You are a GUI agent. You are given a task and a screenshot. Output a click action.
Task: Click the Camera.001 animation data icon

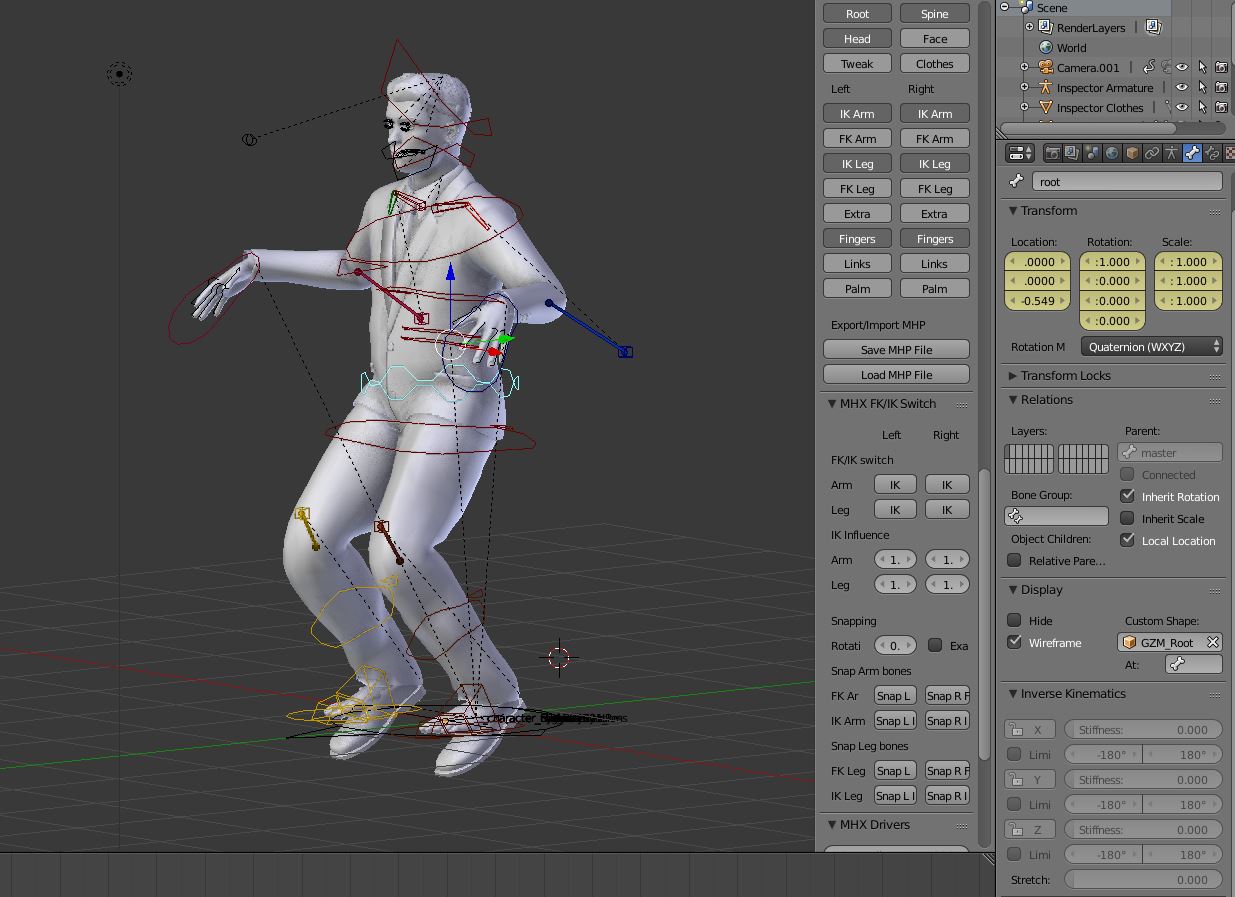(1150, 67)
